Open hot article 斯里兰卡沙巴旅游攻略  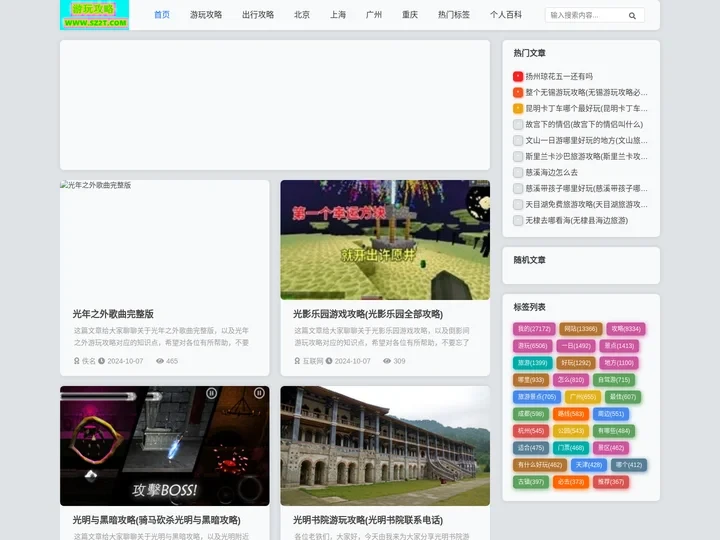coord(586,157)
